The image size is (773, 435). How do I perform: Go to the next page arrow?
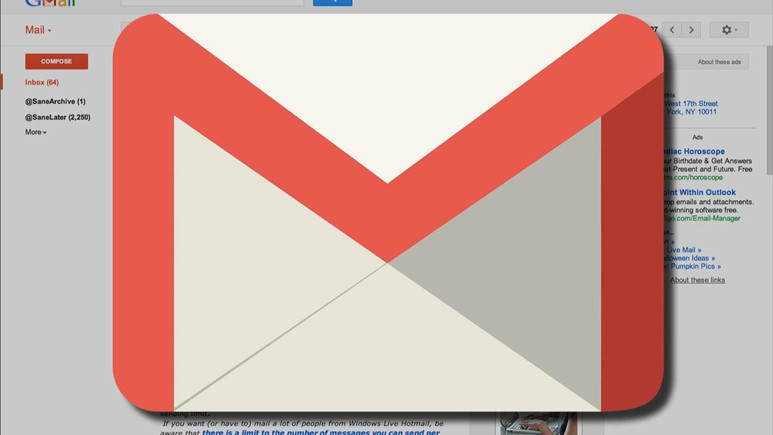click(691, 30)
